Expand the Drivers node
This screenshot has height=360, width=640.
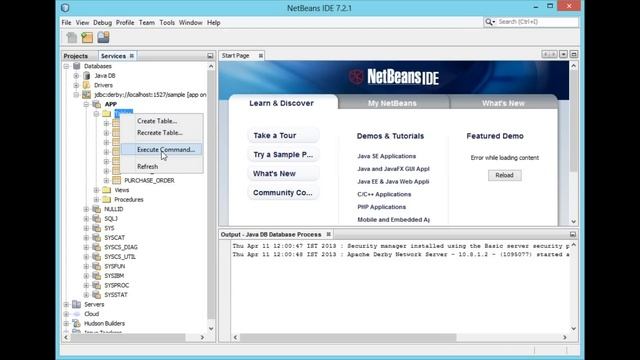tap(76, 85)
